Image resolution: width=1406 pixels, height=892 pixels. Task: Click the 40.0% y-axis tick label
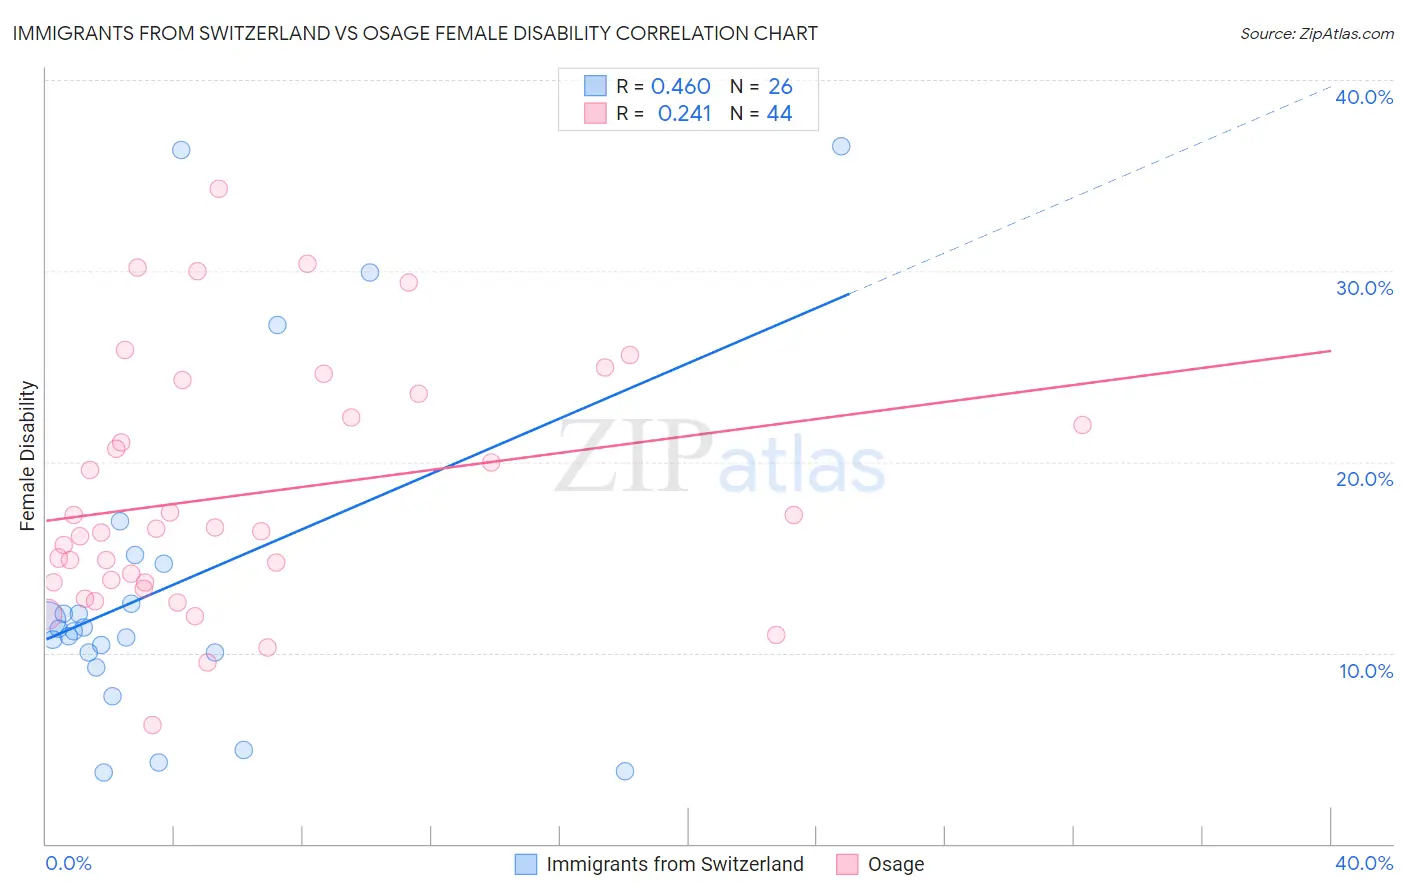pos(1364,97)
